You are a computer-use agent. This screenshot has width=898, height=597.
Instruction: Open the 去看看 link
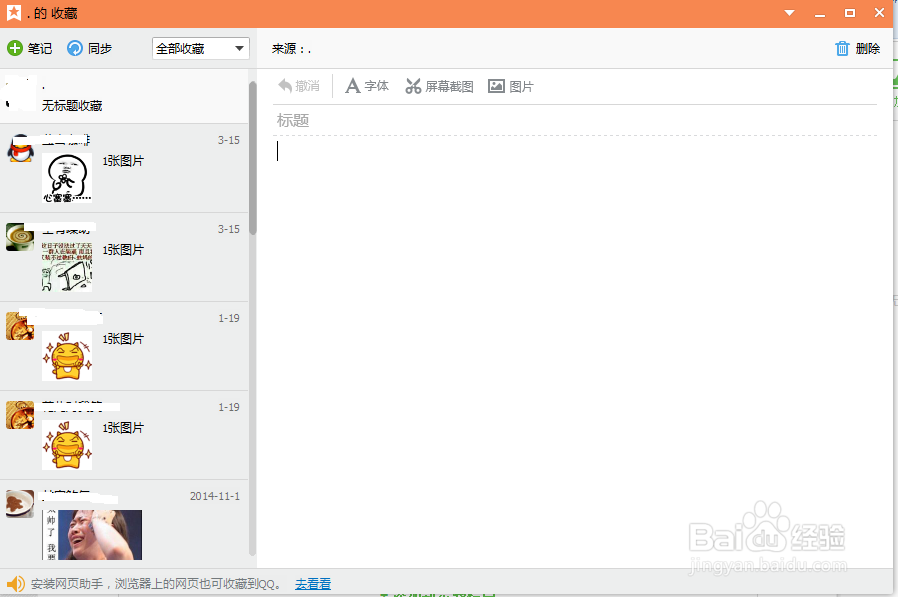tap(311, 583)
